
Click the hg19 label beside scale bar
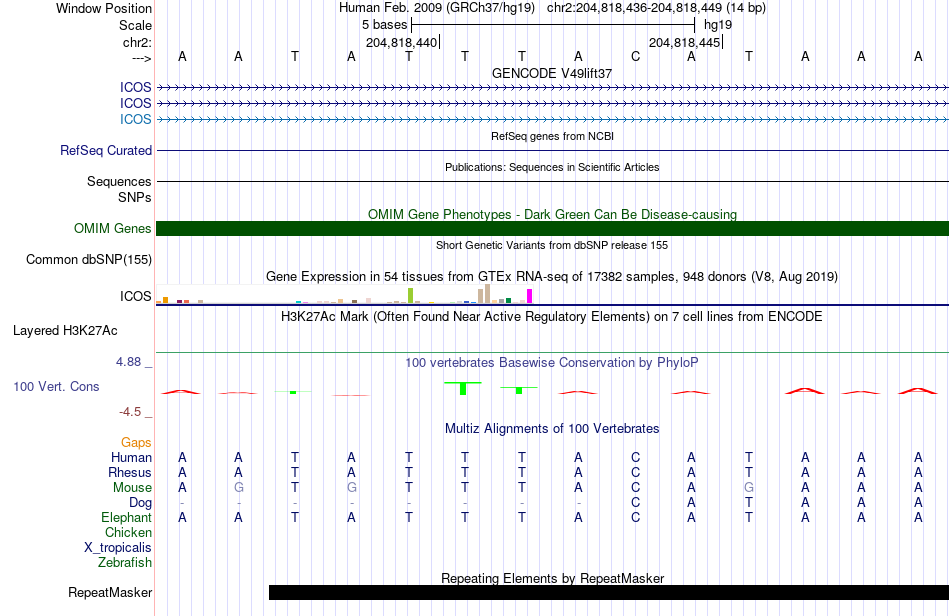tap(718, 25)
